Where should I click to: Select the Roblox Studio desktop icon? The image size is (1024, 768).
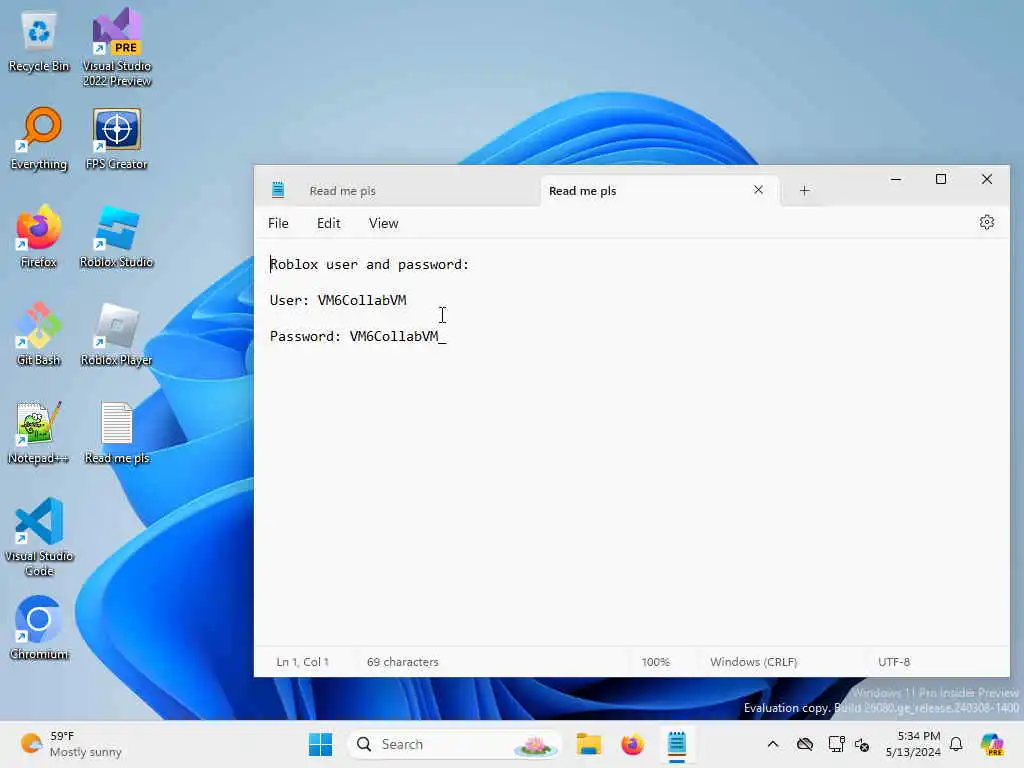[x=116, y=236]
